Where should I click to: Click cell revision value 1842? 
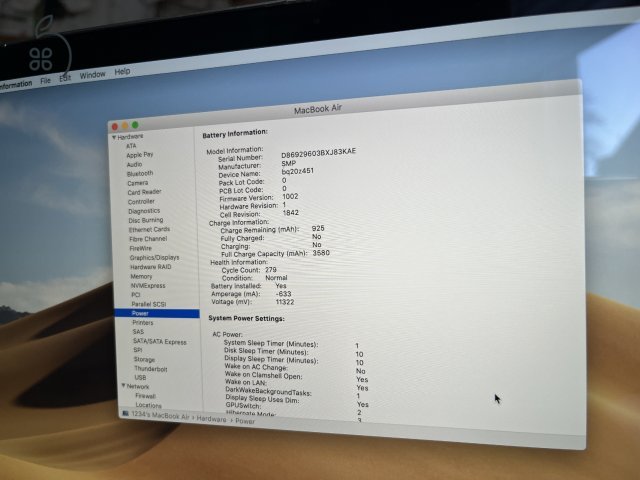tap(291, 213)
